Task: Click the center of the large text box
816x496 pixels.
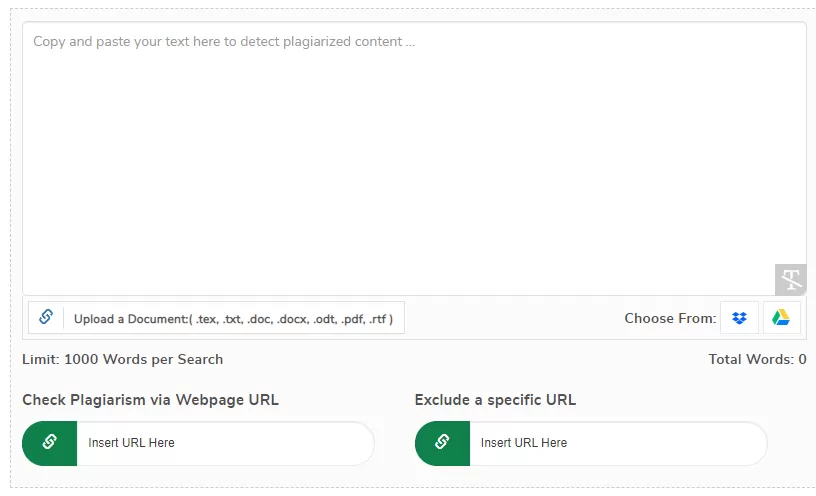Action: (x=414, y=158)
